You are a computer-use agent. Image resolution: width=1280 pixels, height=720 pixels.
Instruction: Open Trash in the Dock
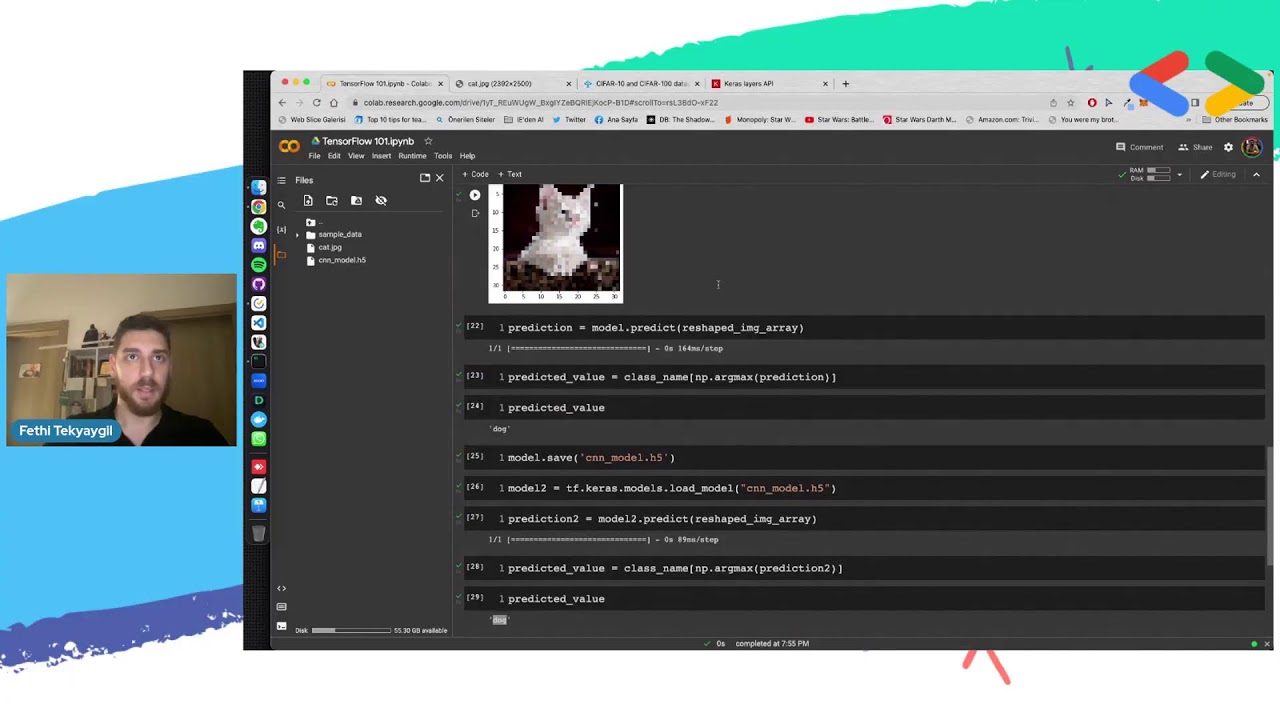tap(258, 533)
